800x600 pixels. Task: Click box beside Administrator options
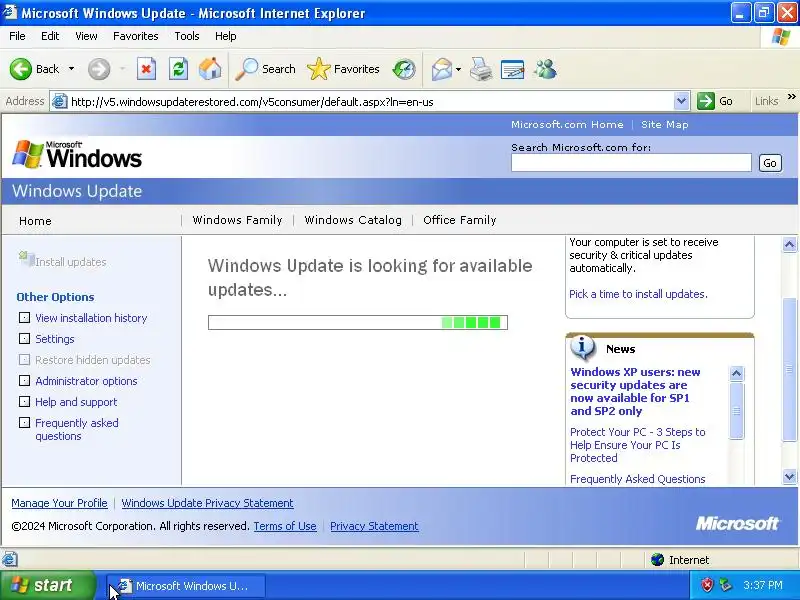pyautogui.click(x=24, y=381)
